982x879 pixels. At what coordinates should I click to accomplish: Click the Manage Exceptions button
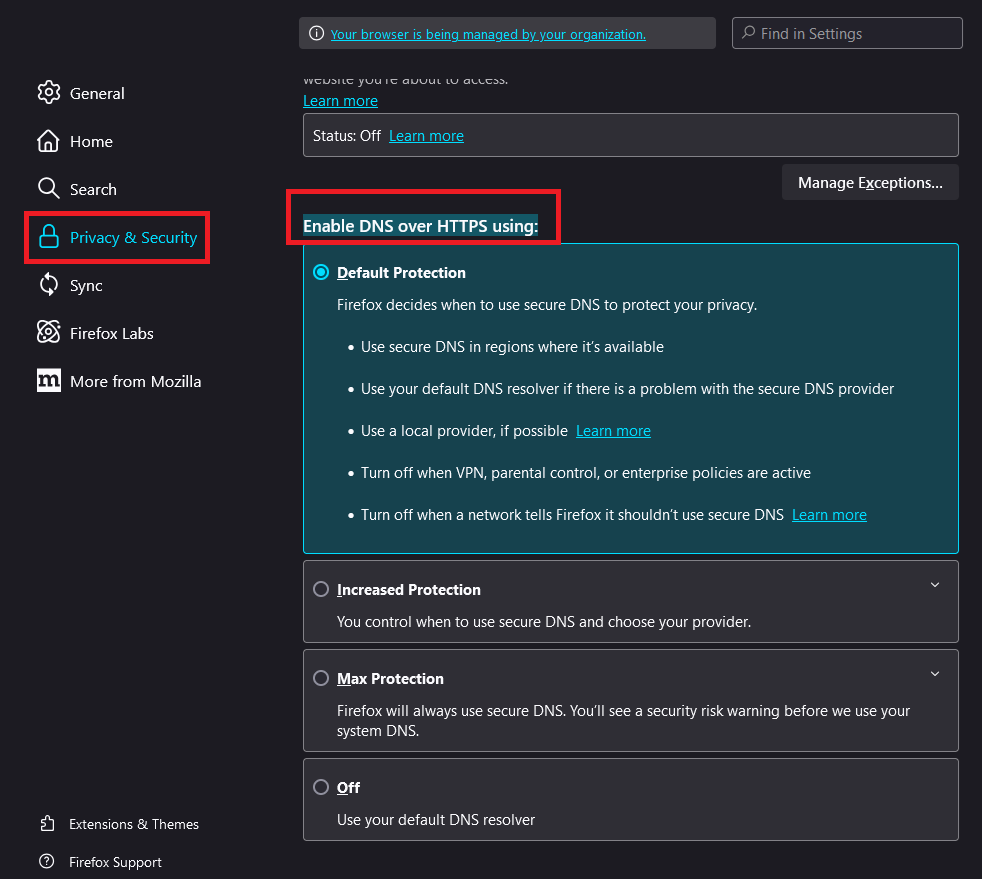coord(870,182)
